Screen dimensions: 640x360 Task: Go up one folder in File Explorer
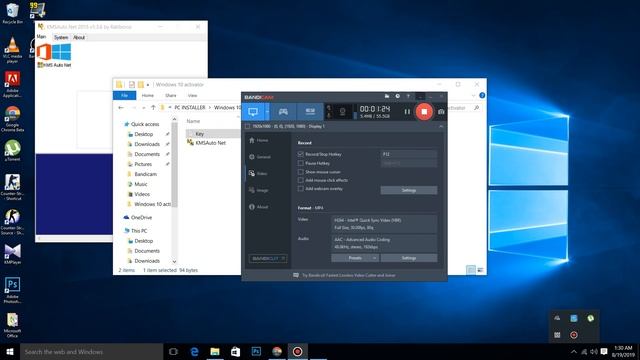pos(153,108)
